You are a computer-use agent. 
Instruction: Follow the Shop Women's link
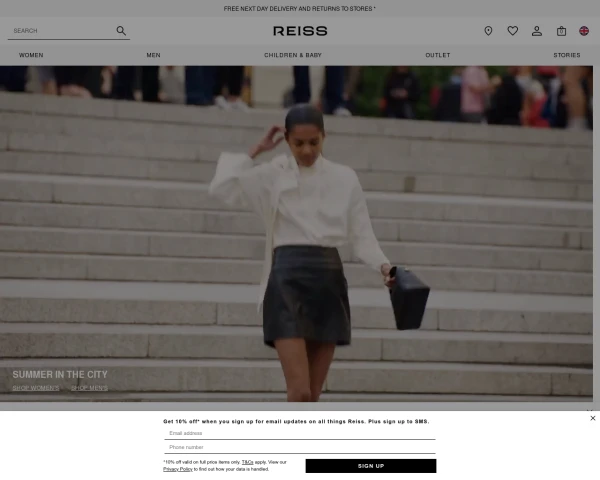[x=36, y=388]
